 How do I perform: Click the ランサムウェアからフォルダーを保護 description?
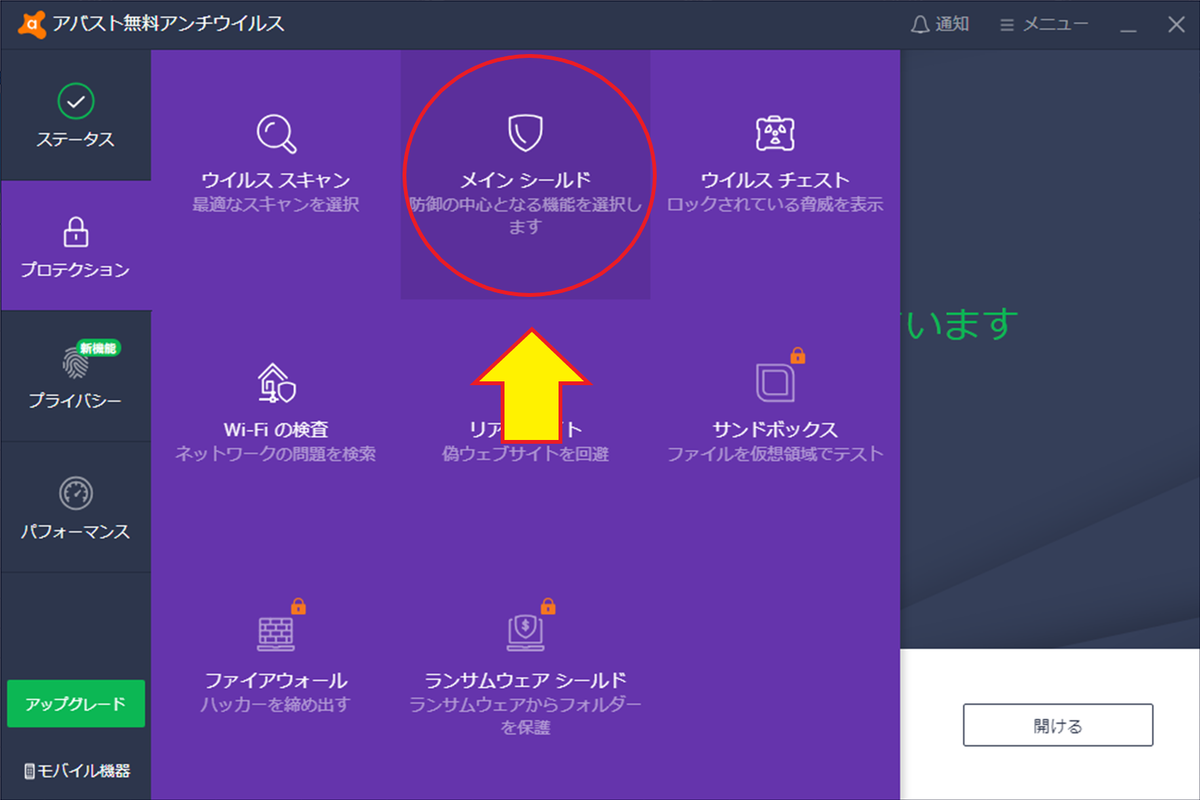(526, 716)
